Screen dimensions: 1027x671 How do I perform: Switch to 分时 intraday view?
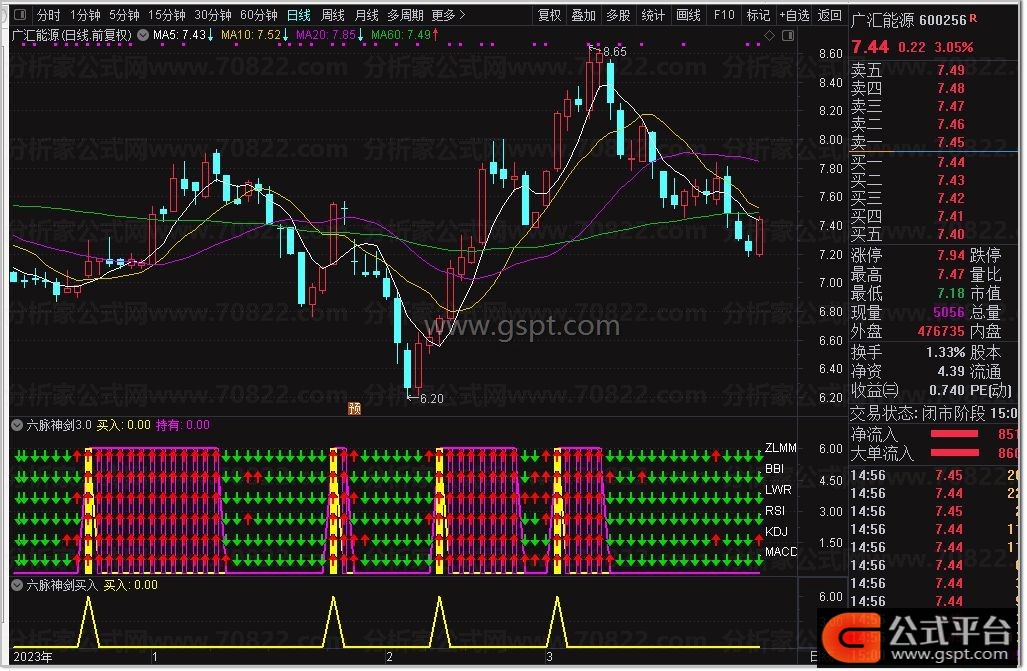(x=48, y=14)
